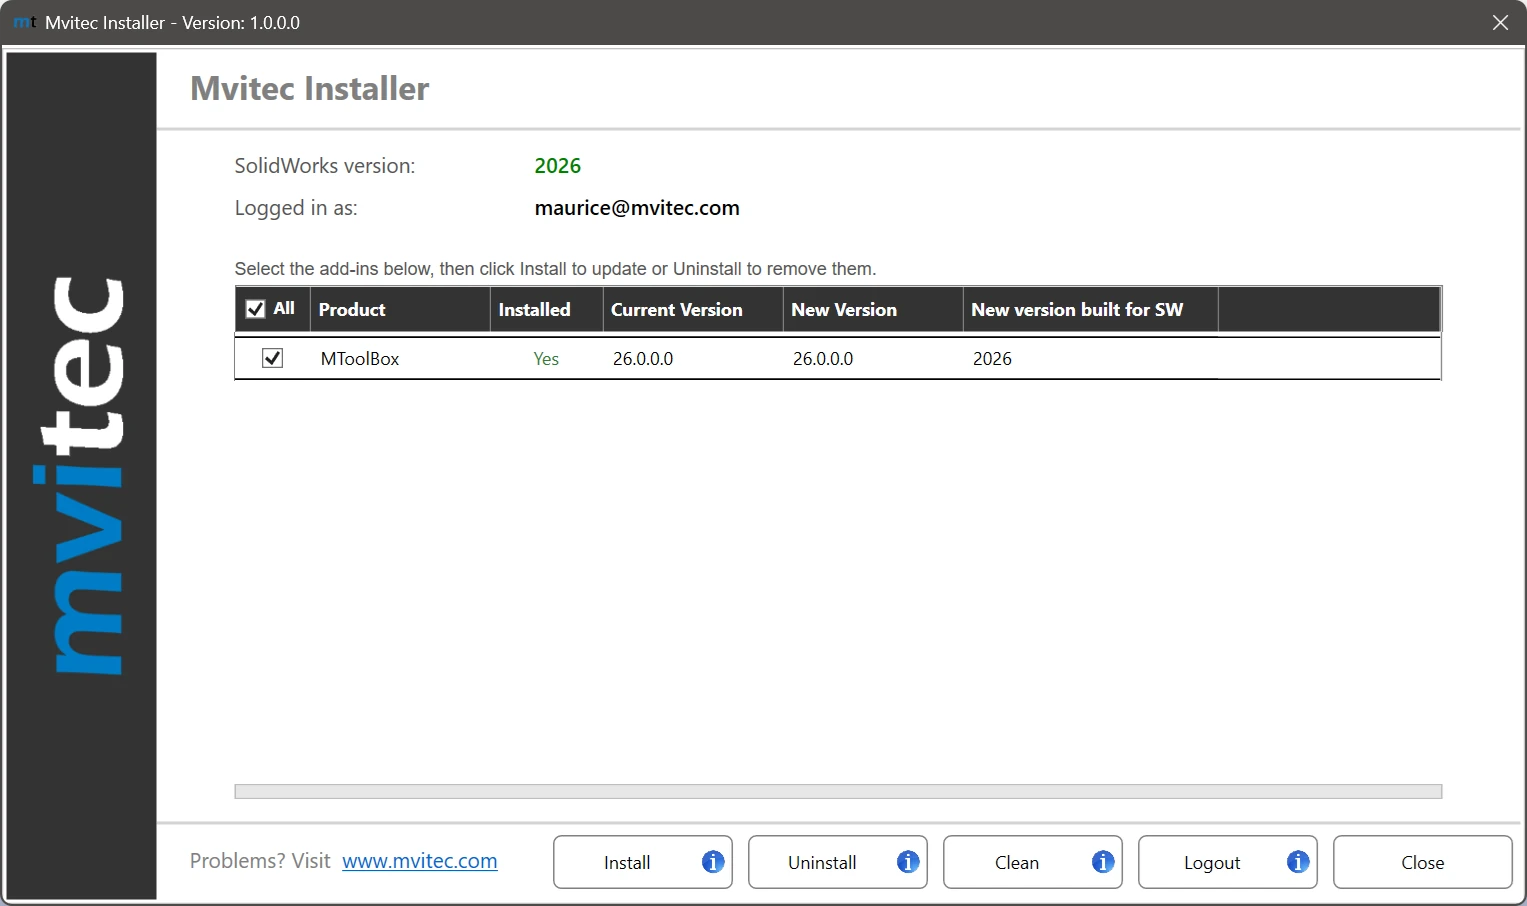This screenshot has width=1527, height=906.
Task: Open the info tooltip beside the Uninstall button
Action: tap(907, 861)
